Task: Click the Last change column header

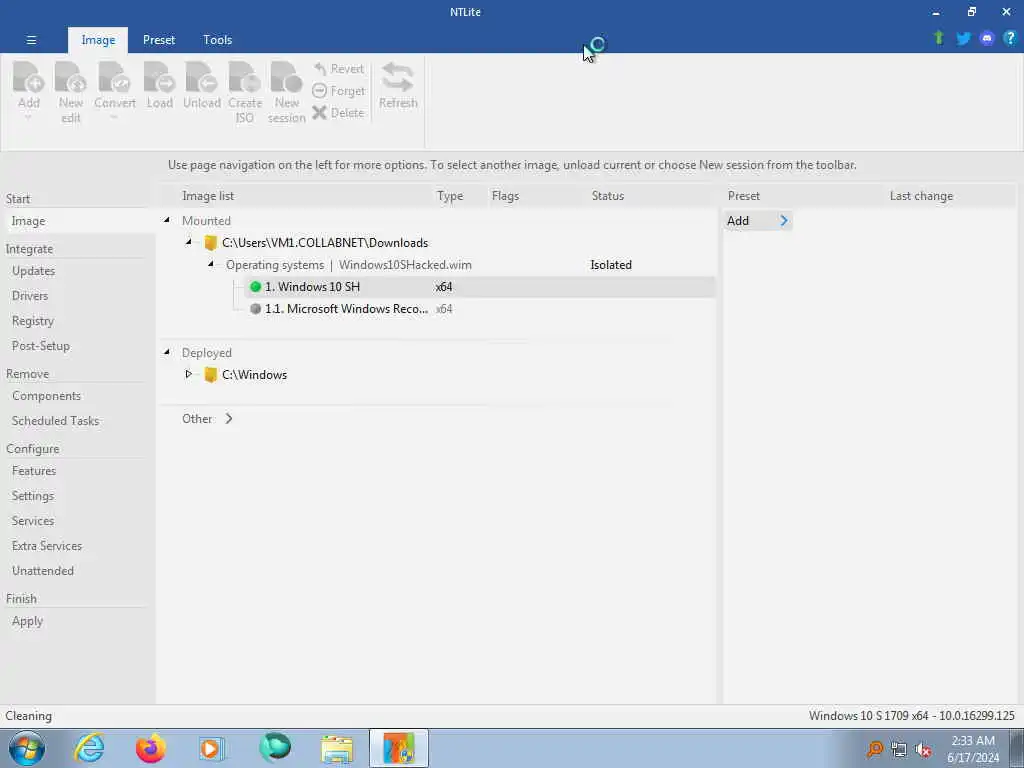Action: tap(921, 196)
